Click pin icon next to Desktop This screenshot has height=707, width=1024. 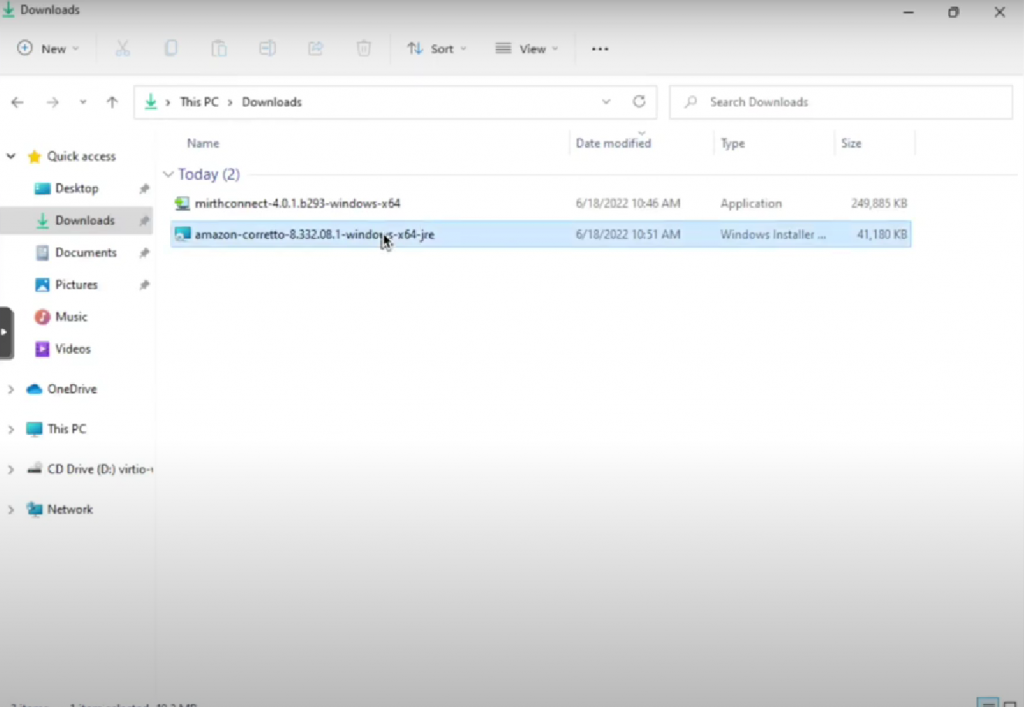[x=144, y=189]
